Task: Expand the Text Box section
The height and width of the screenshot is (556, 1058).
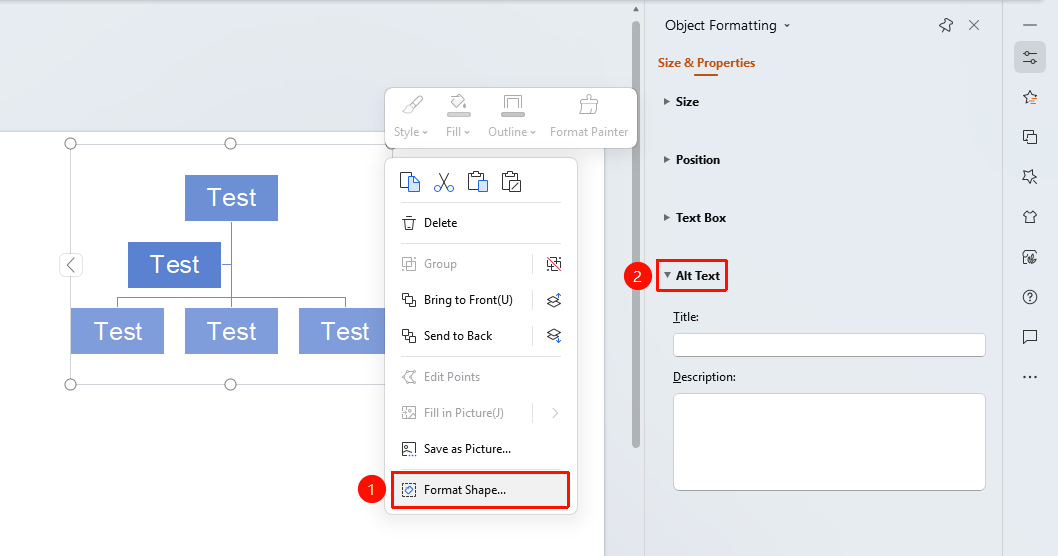Action: (695, 218)
